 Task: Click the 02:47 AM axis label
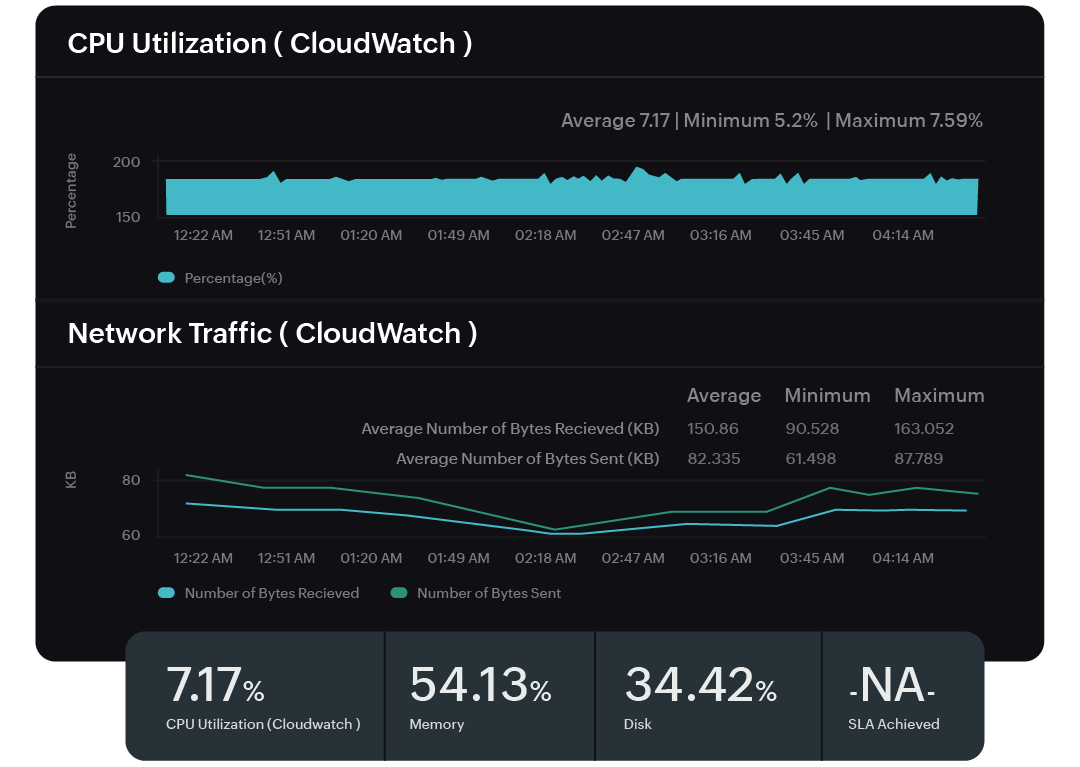pyautogui.click(x=632, y=235)
